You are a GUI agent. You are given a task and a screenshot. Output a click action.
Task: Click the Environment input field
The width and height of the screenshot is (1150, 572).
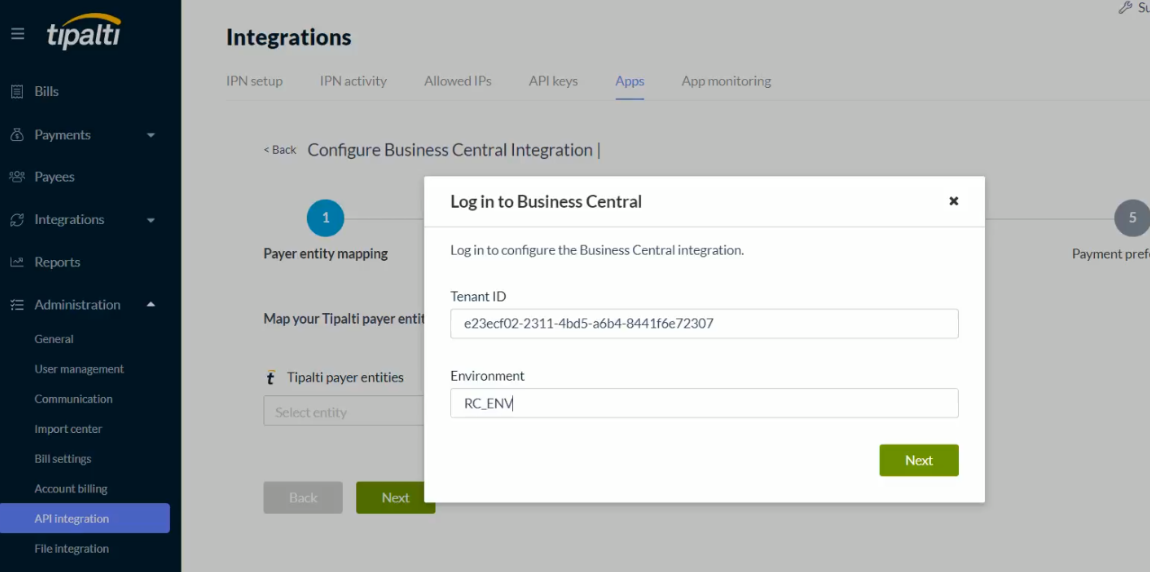point(704,403)
